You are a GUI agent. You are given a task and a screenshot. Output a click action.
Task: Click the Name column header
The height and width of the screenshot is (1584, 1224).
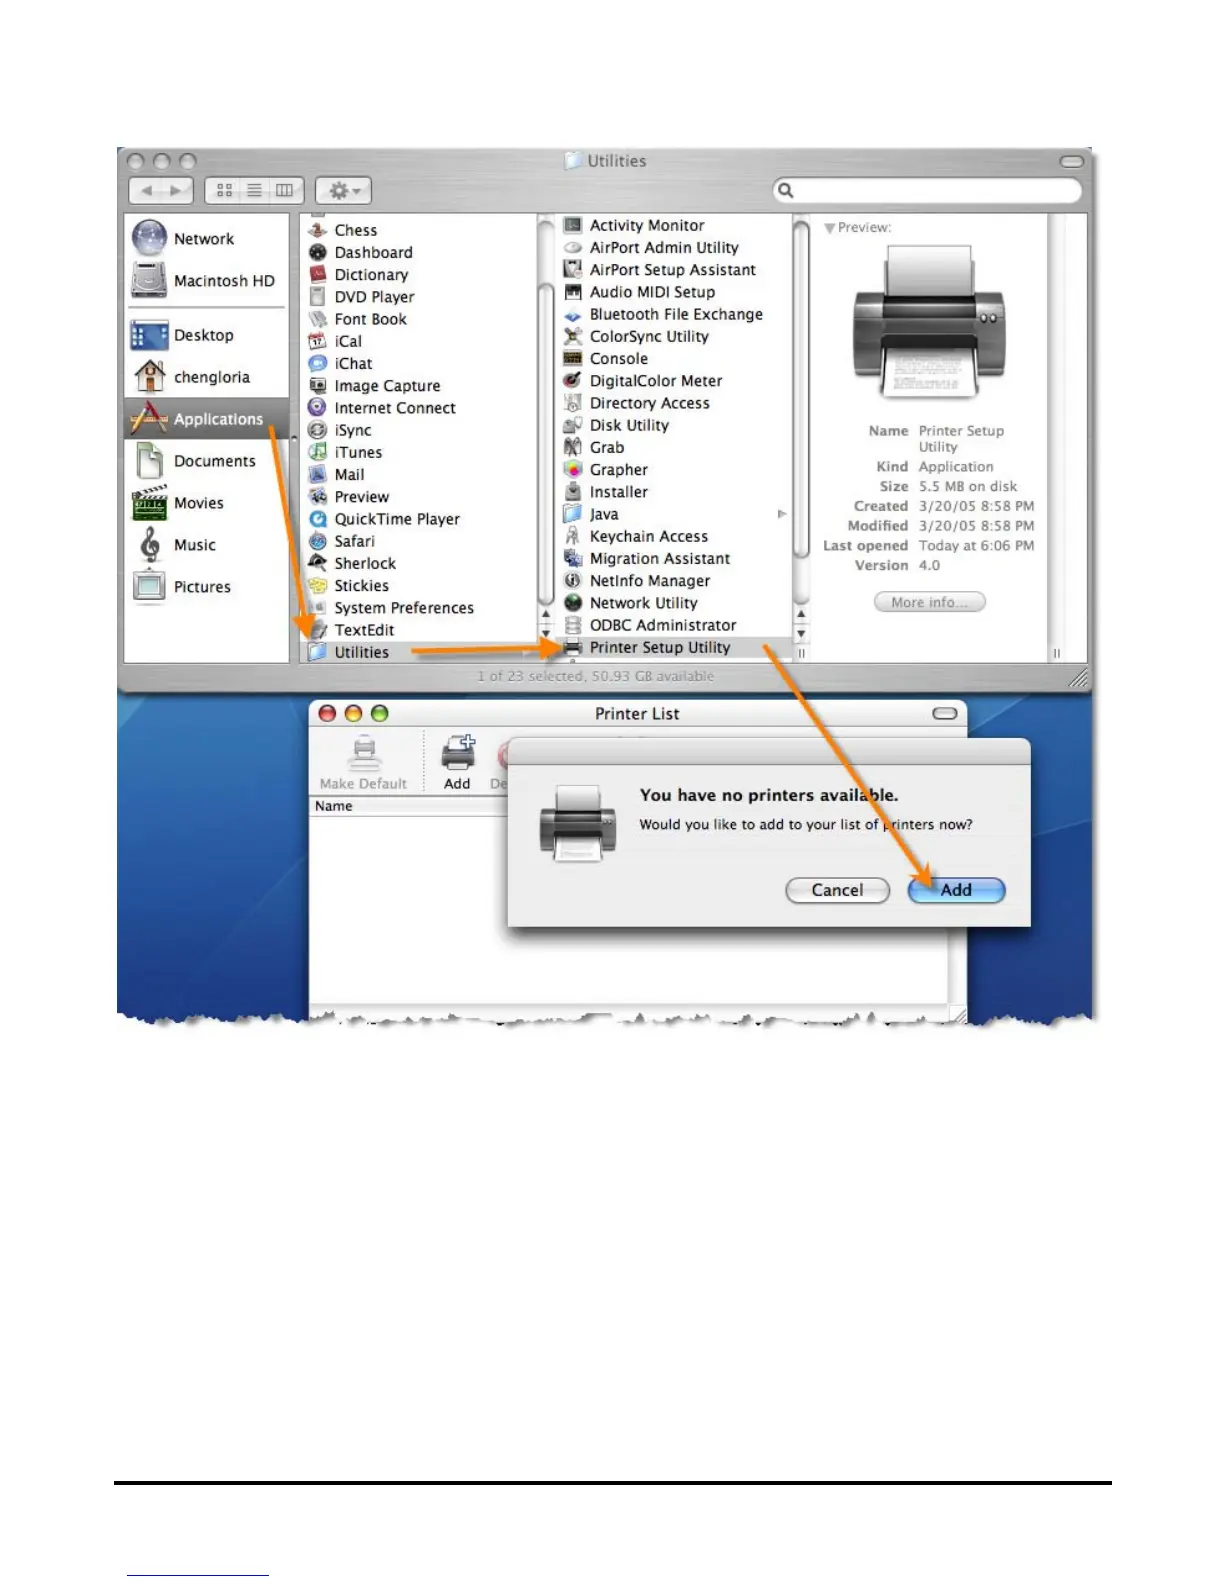(410, 806)
